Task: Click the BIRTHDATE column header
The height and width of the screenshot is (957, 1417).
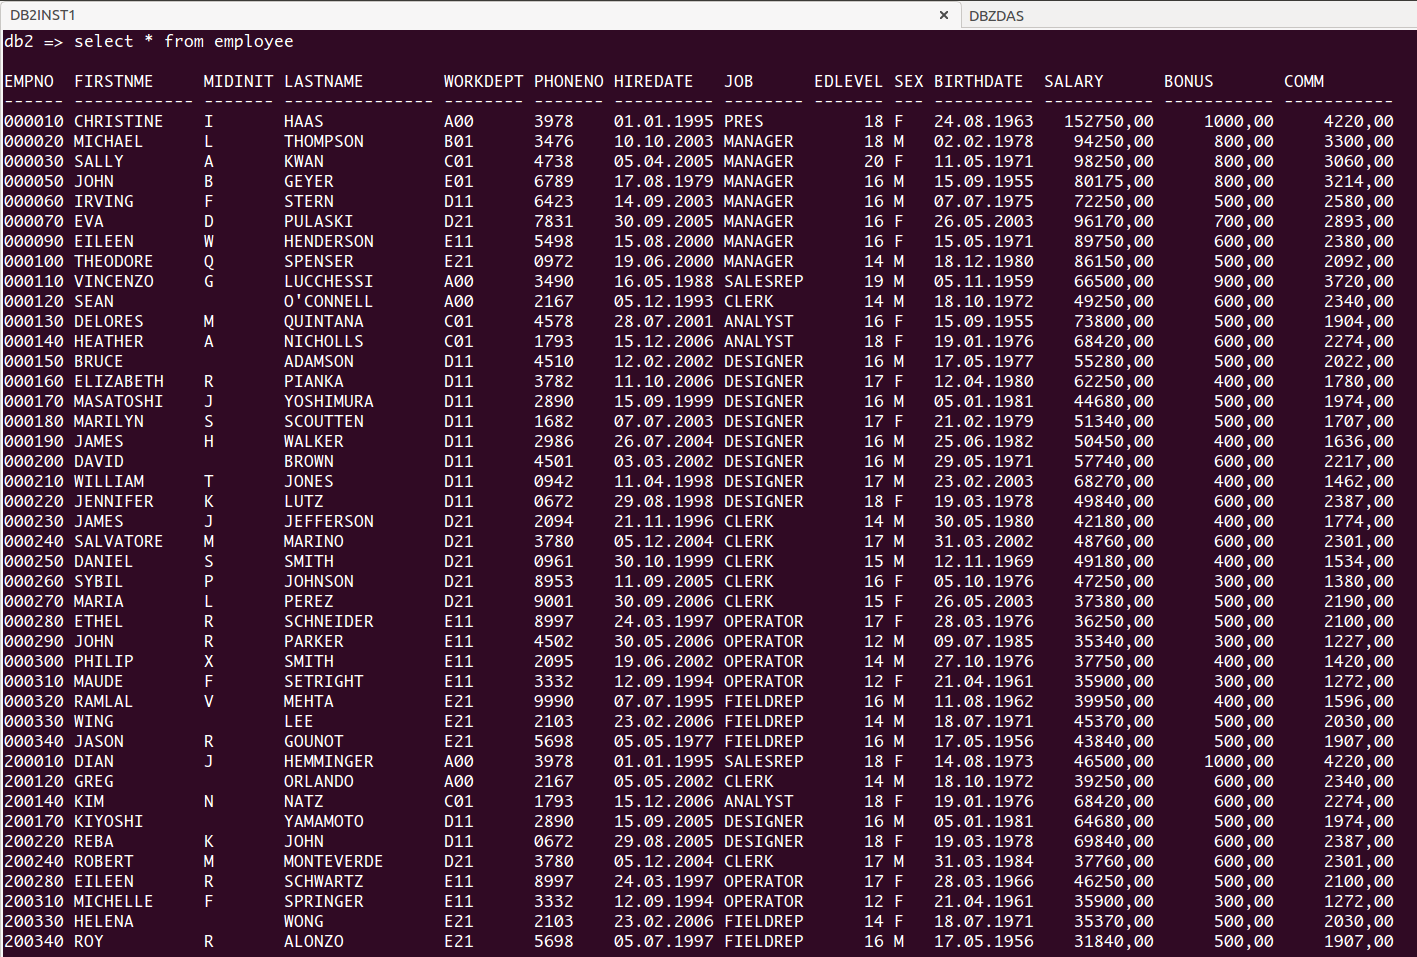Action: pos(978,81)
